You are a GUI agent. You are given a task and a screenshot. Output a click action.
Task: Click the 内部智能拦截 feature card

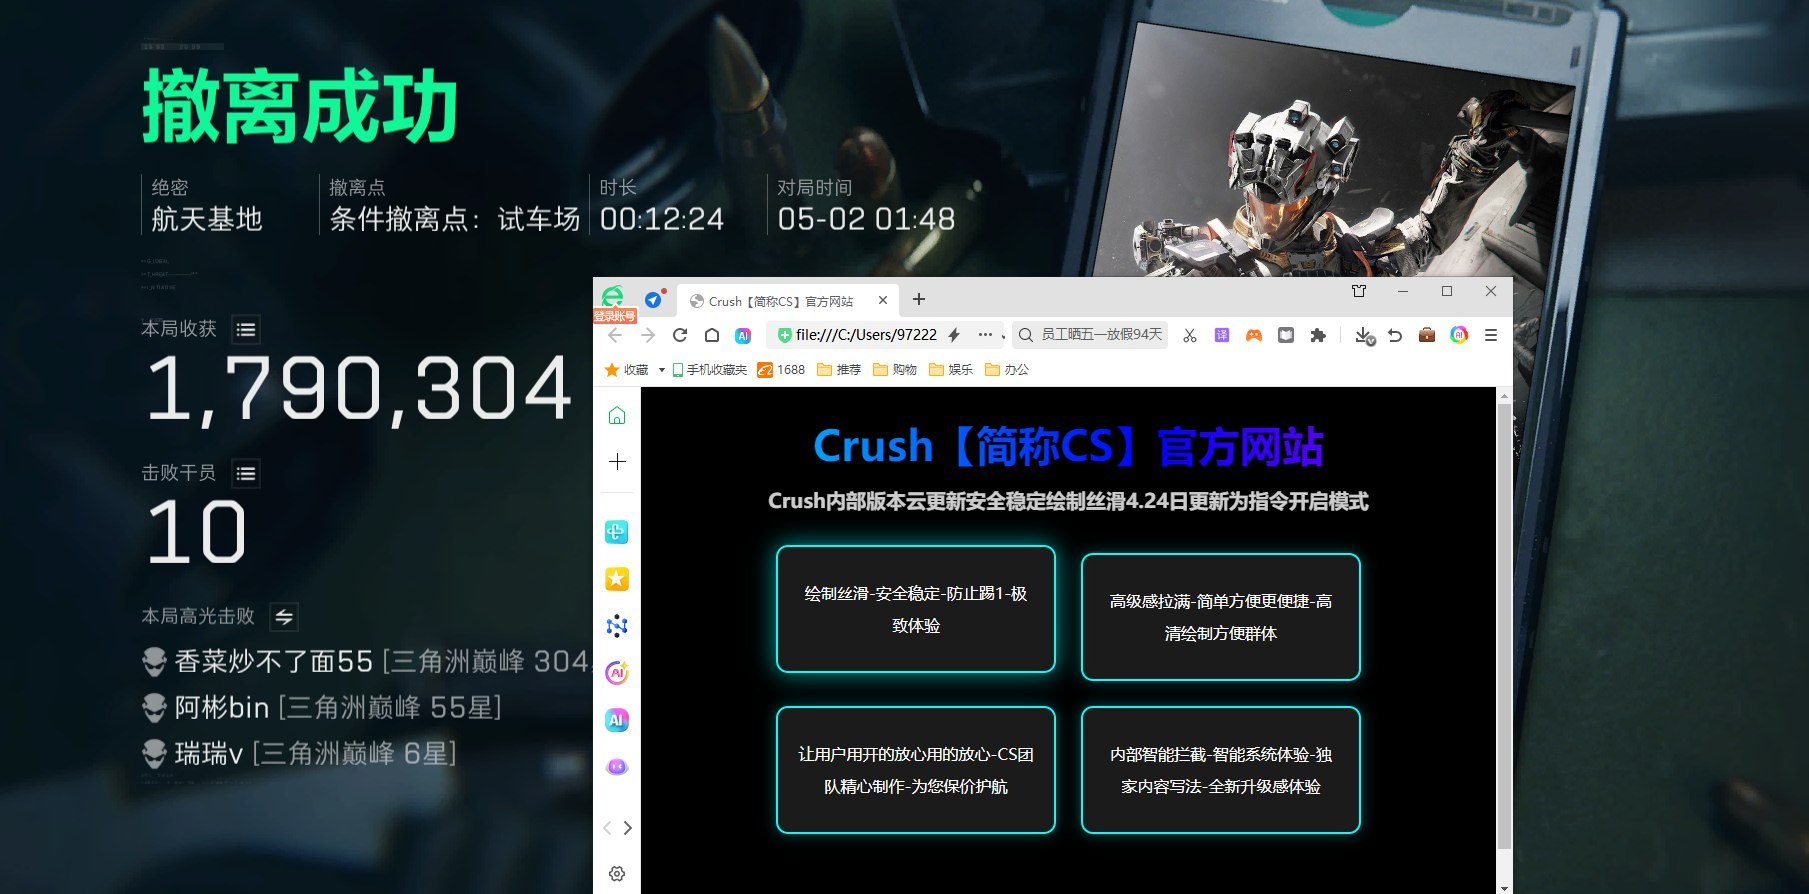tap(1220, 770)
